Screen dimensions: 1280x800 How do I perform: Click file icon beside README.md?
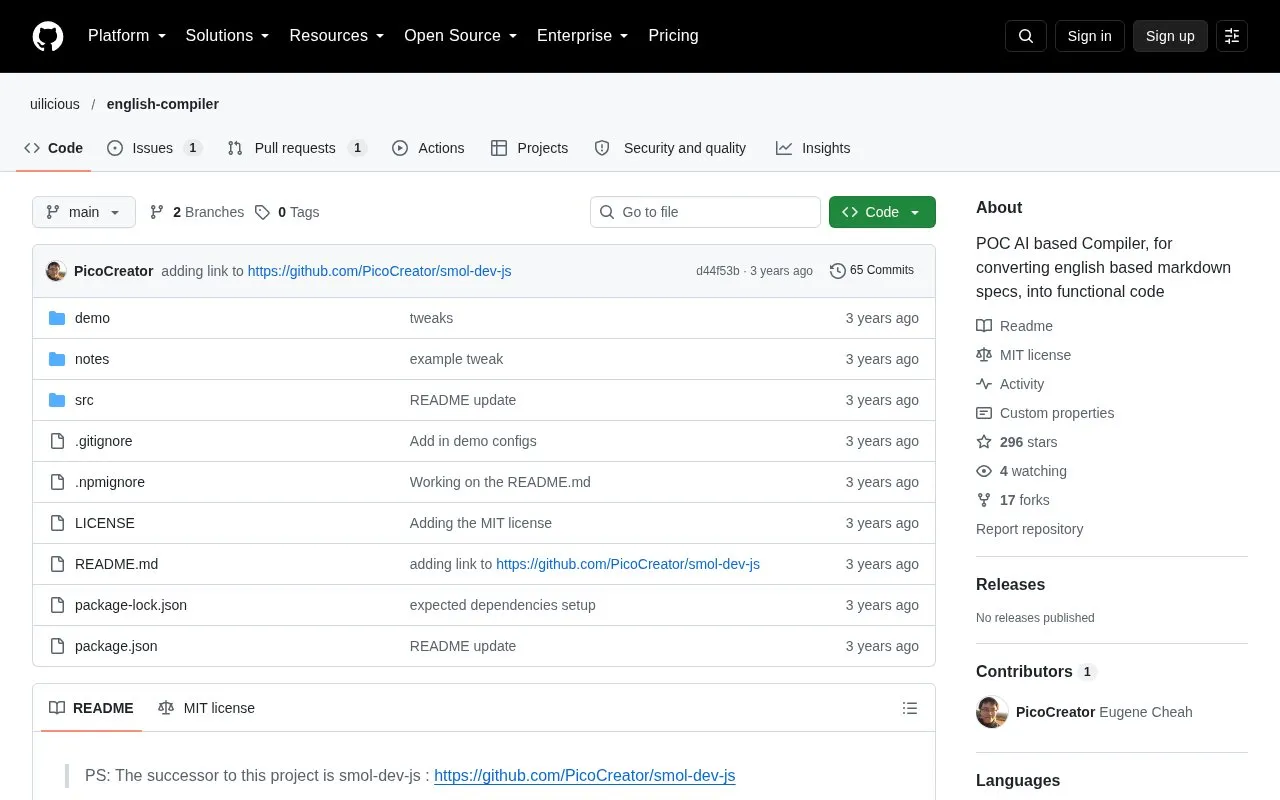pos(57,564)
